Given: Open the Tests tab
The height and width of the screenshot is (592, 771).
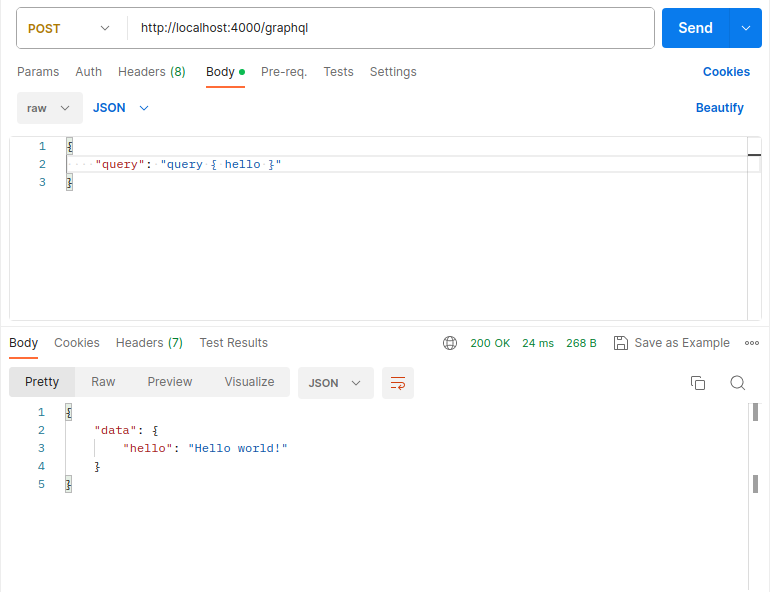Looking at the screenshot, I should click(338, 72).
